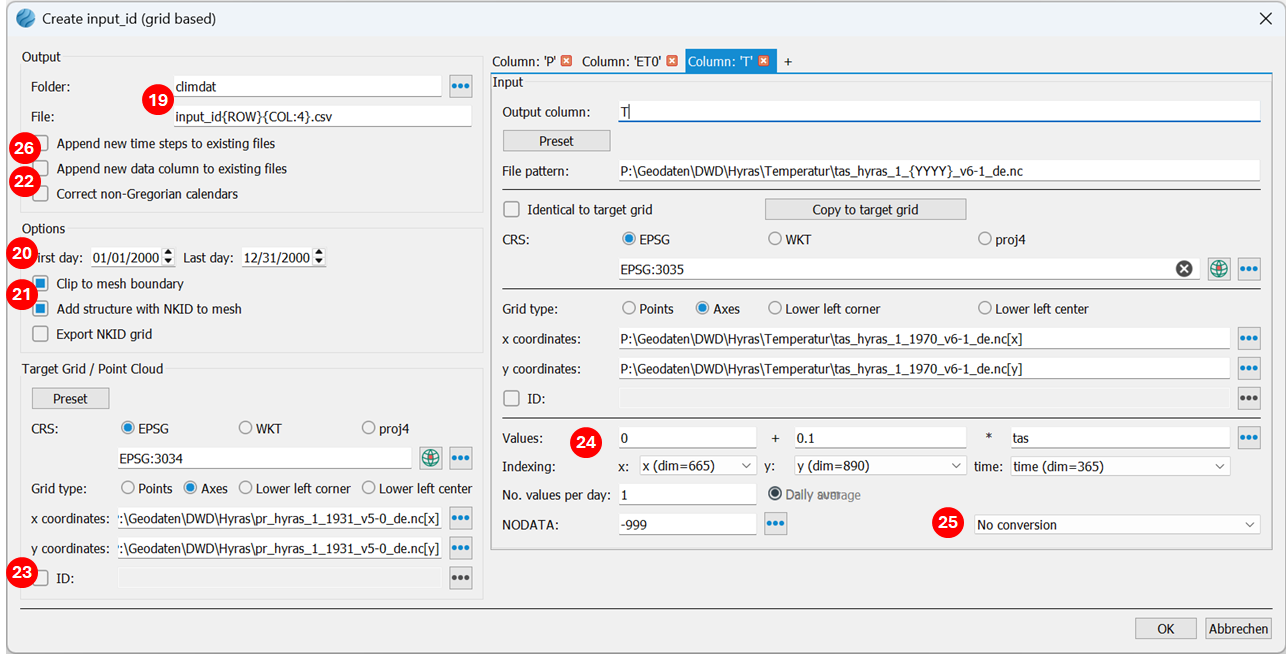Clear the EPSG:3035 field with X icon

coord(1184,268)
